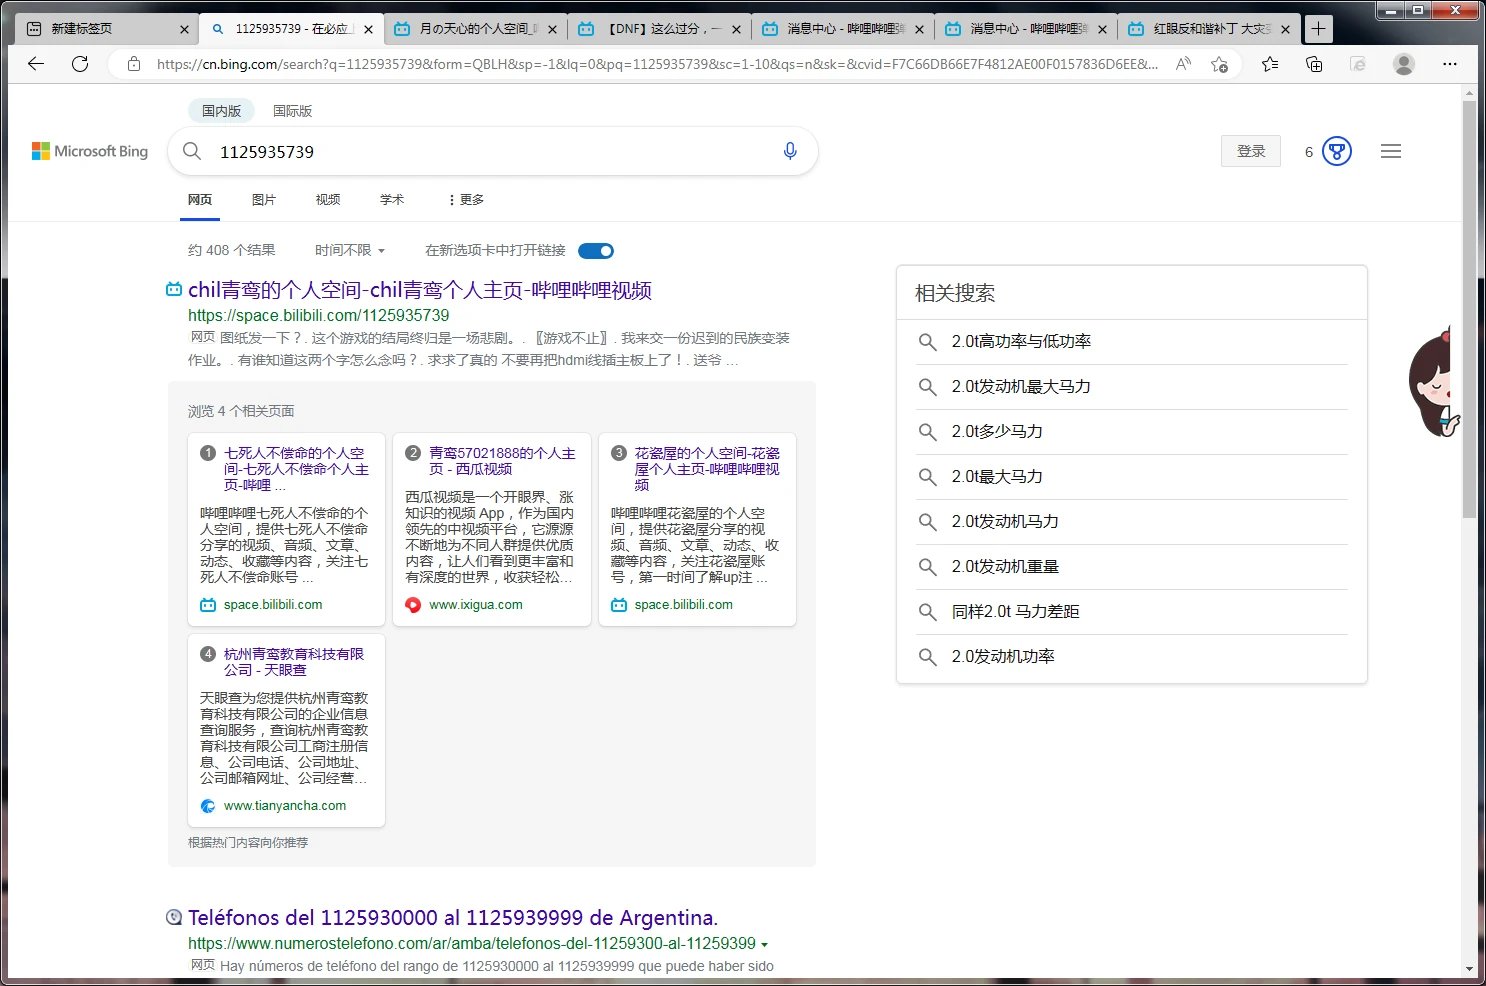Open Read aloud icon in address bar
The image size is (1486, 986).
click(1183, 64)
